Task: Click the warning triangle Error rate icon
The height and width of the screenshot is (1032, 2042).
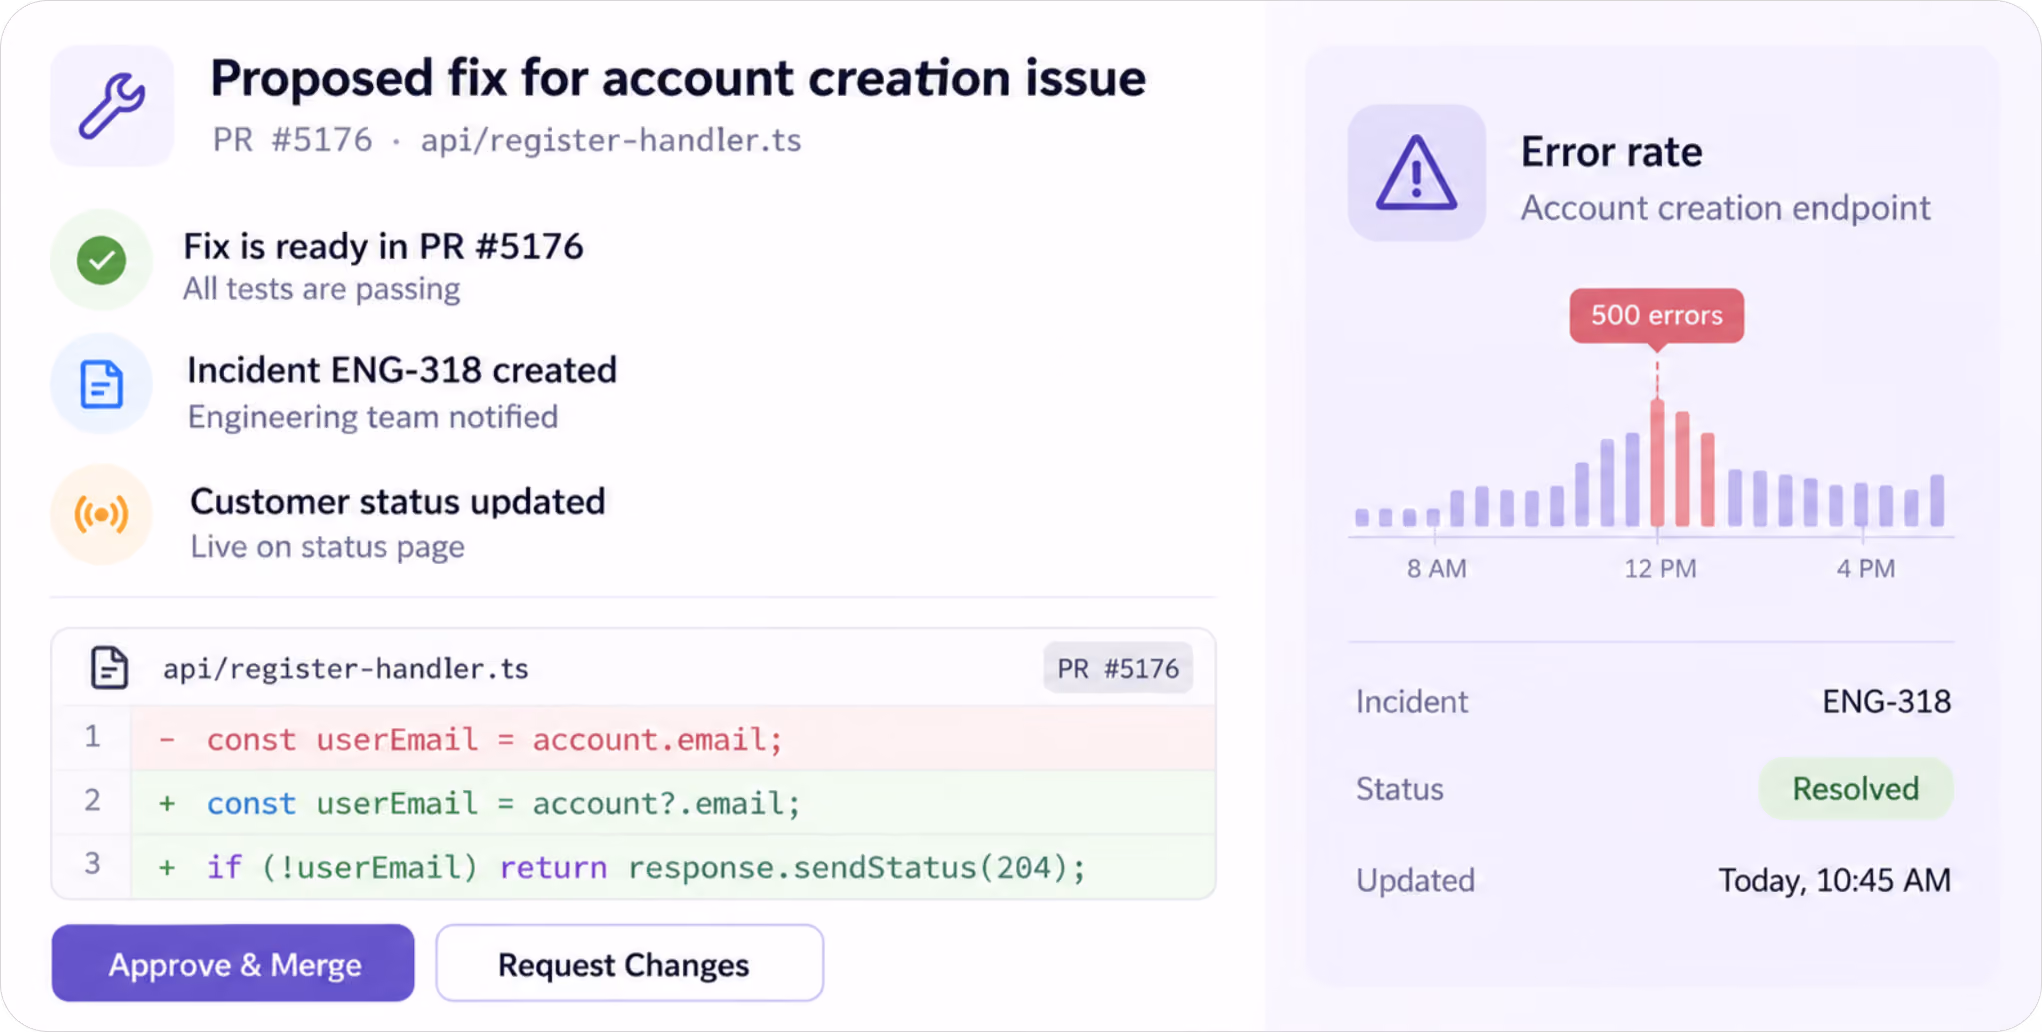Action: click(1416, 173)
